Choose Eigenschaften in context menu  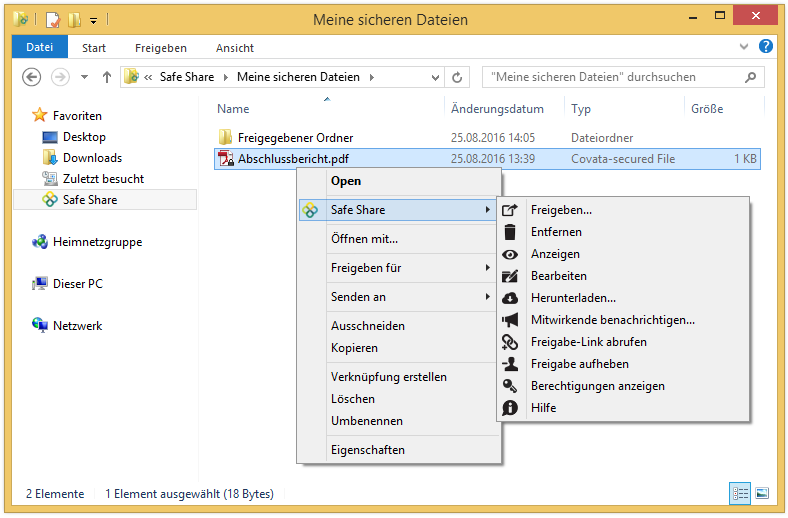[x=399, y=450]
